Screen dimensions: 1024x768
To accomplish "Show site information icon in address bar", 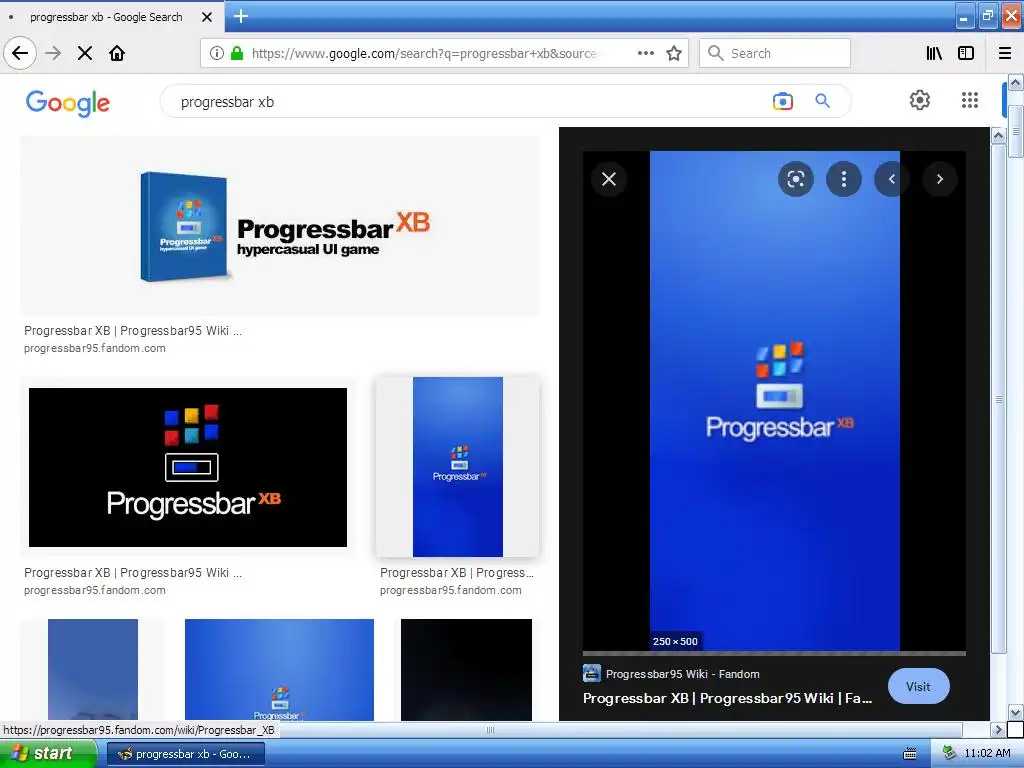I will [216, 53].
